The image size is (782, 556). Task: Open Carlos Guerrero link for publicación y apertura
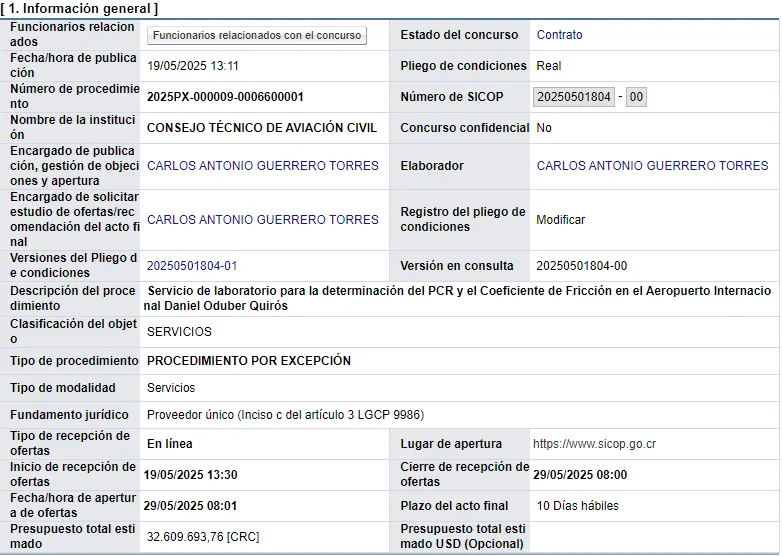click(263, 166)
